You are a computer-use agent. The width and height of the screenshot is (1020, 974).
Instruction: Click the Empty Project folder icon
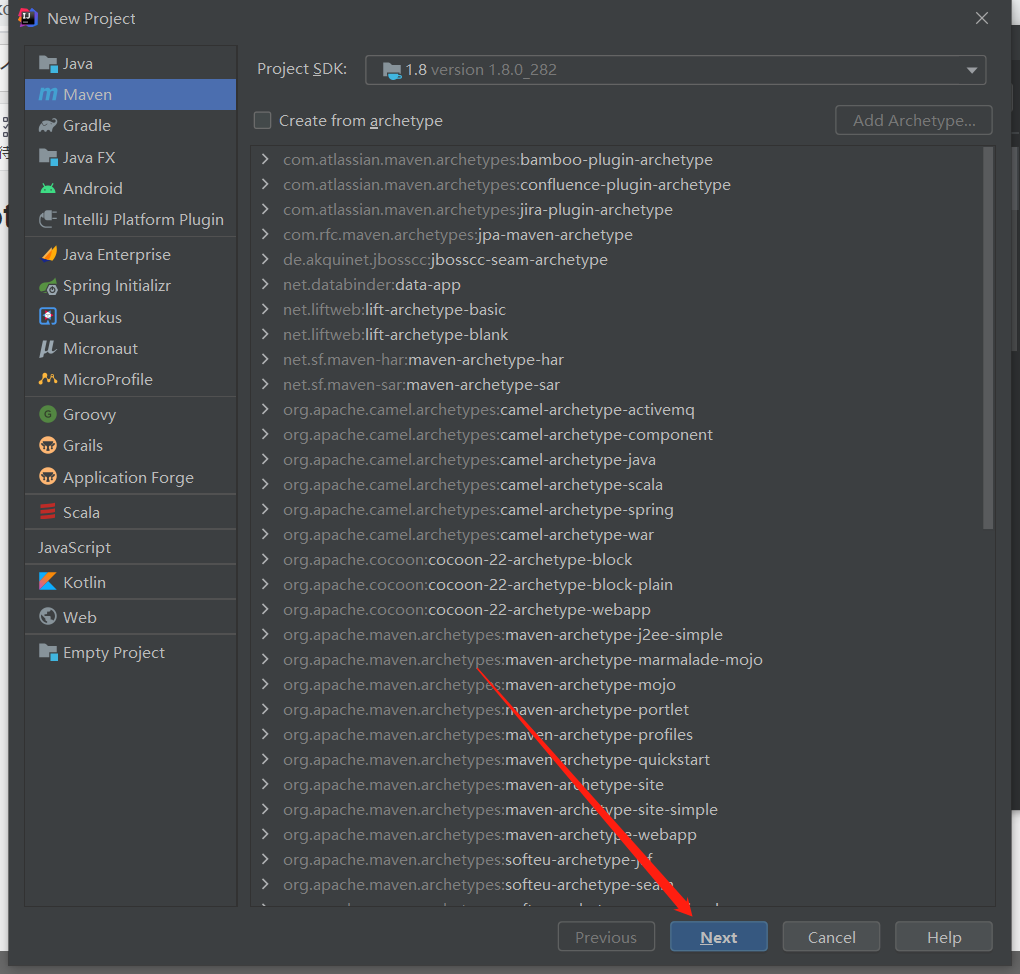tap(47, 652)
